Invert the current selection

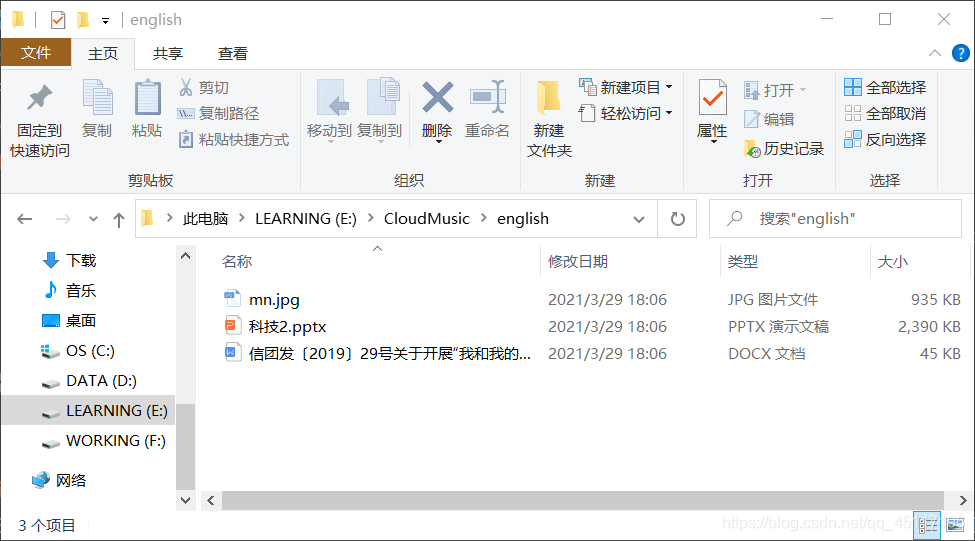(x=885, y=139)
